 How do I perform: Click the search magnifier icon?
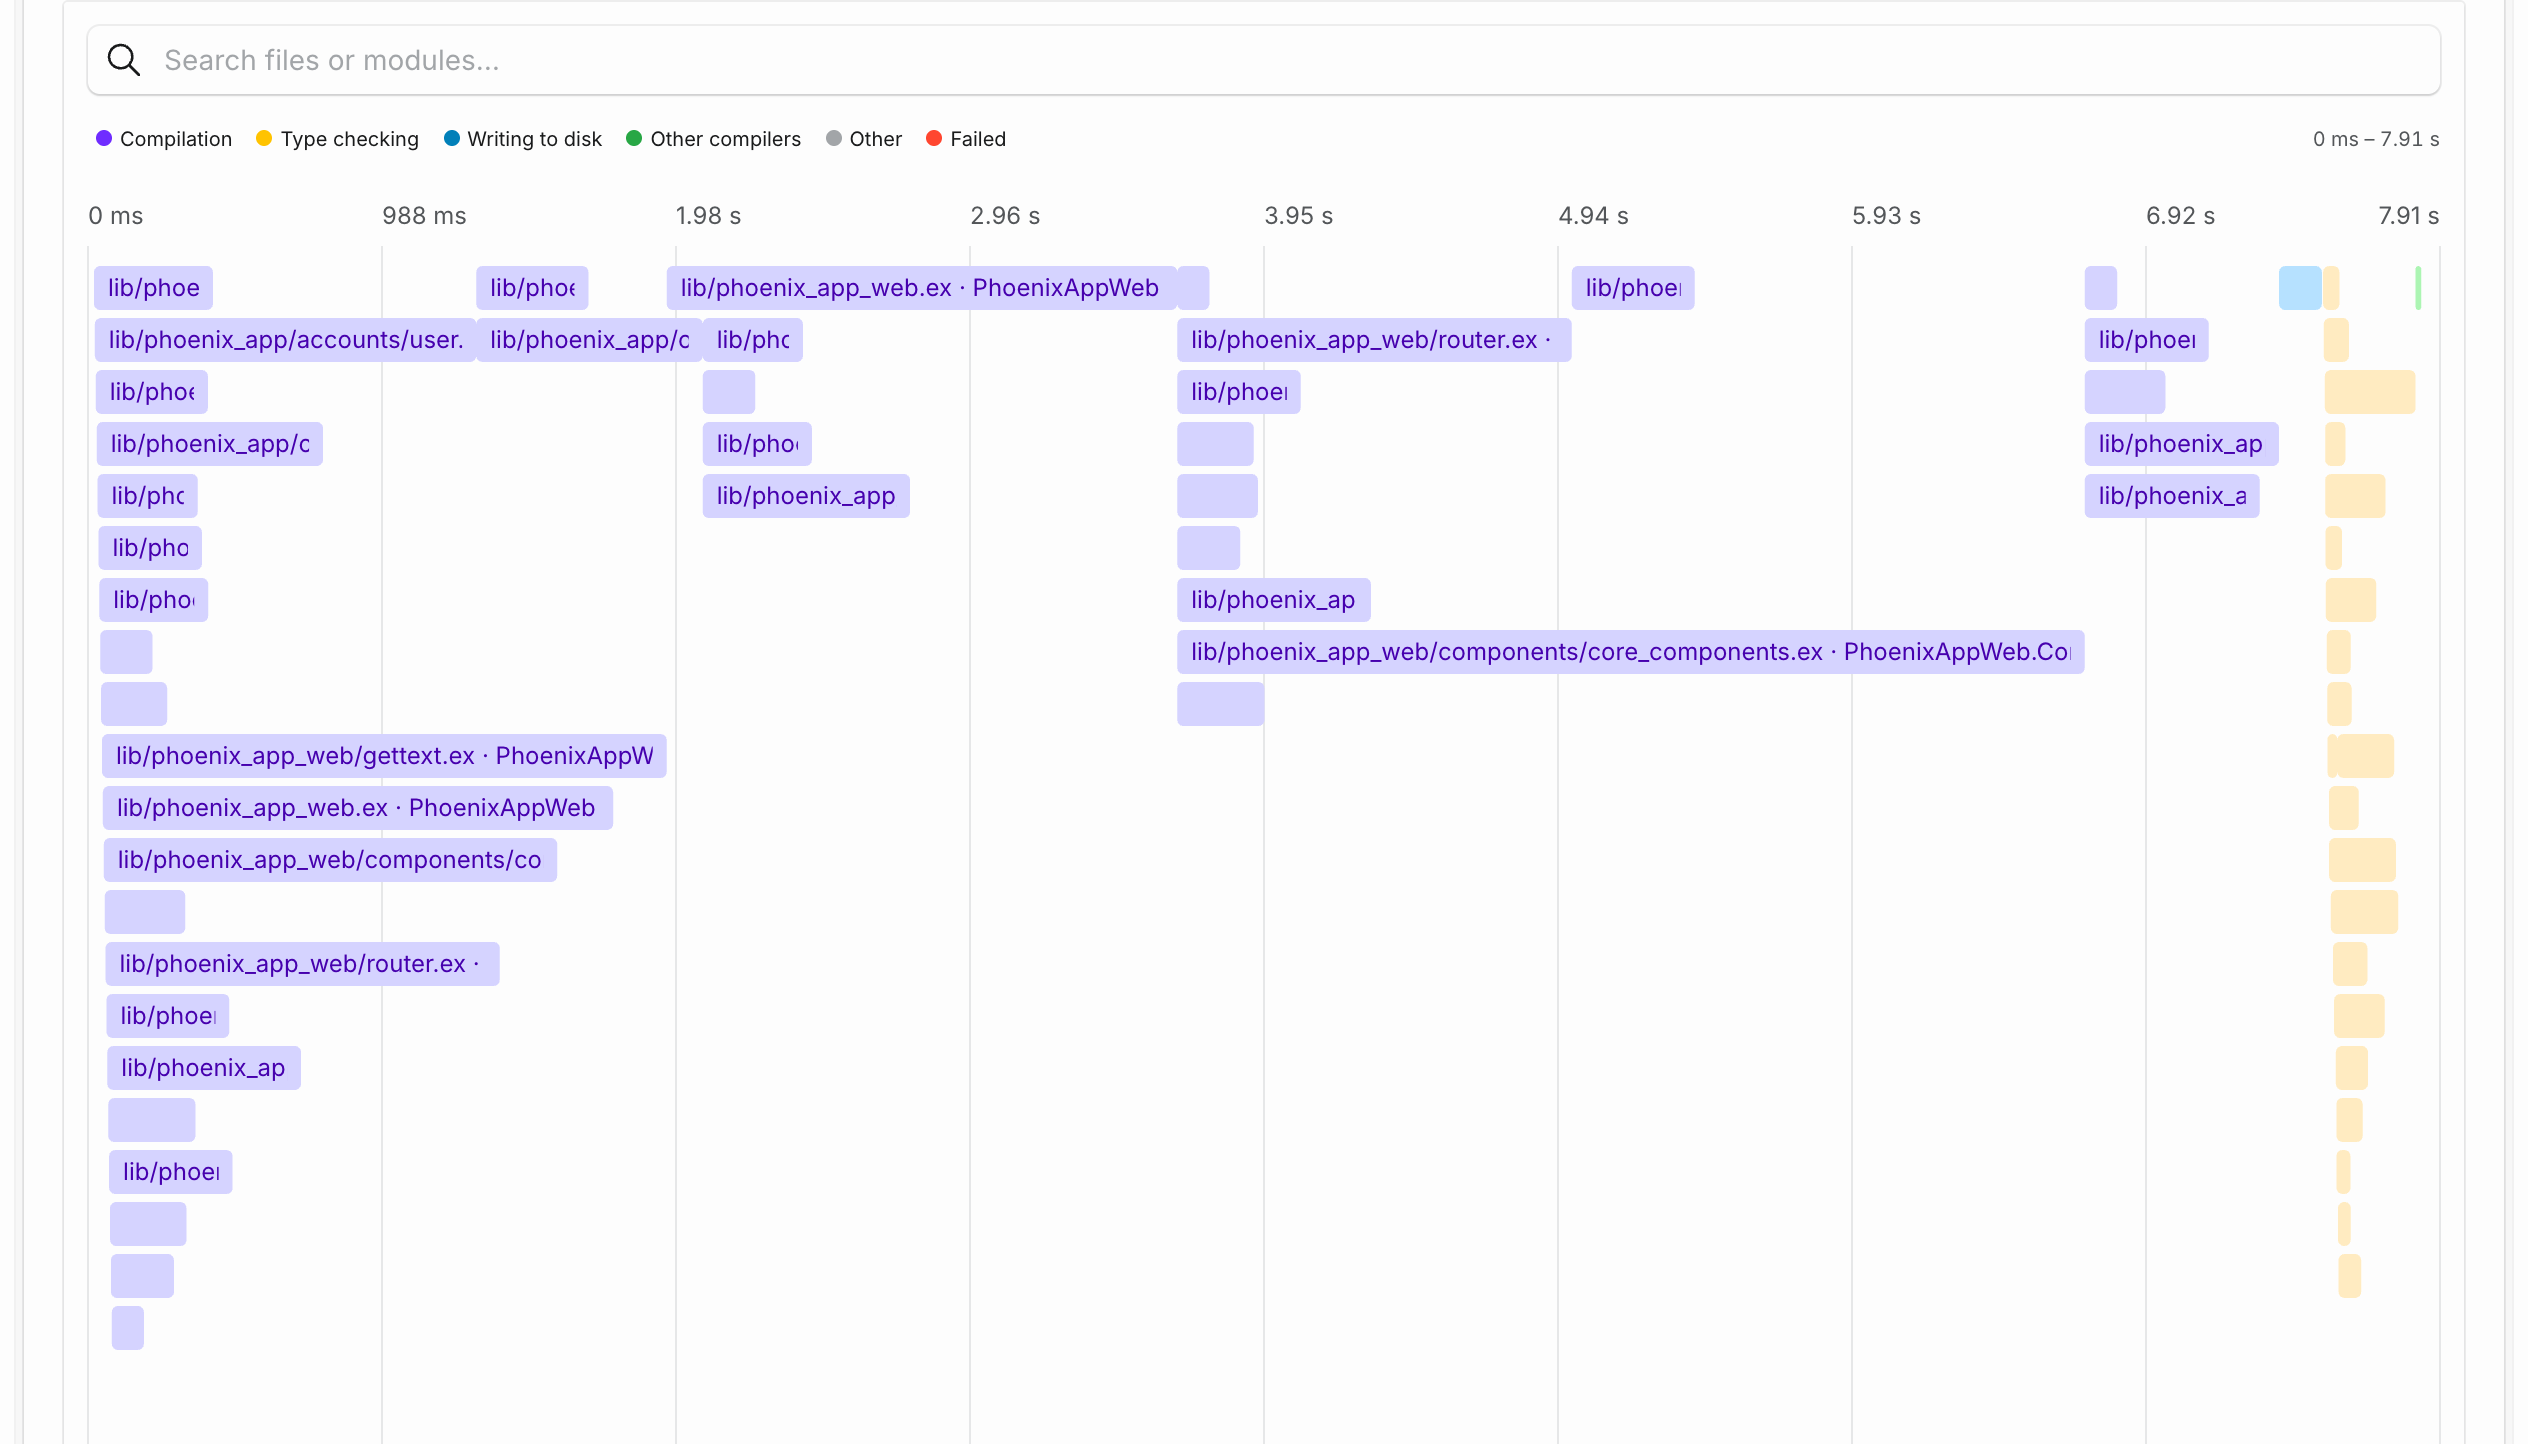[x=124, y=60]
